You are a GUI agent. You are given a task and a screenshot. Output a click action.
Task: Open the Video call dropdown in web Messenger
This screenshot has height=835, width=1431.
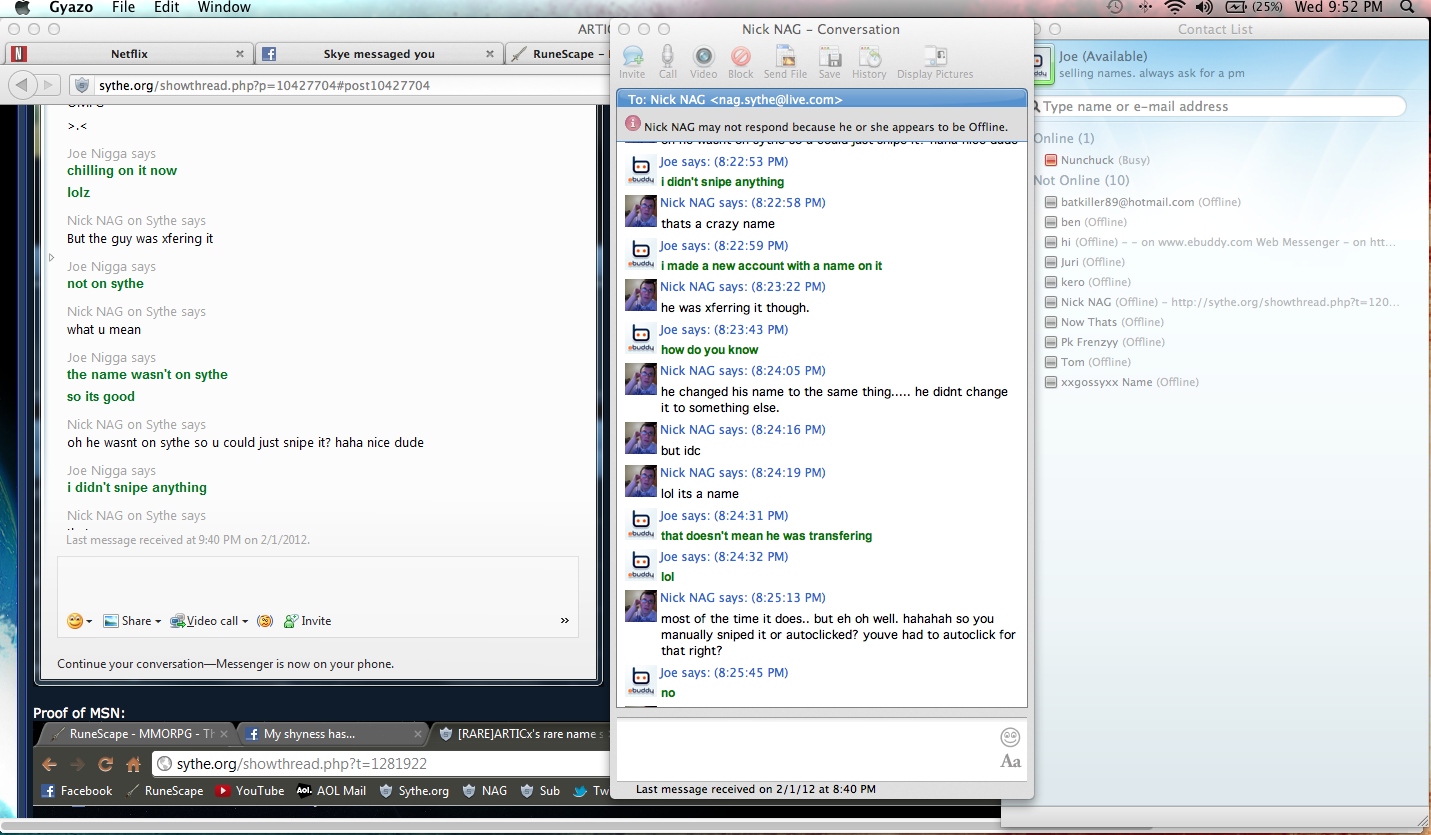(209, 621)
